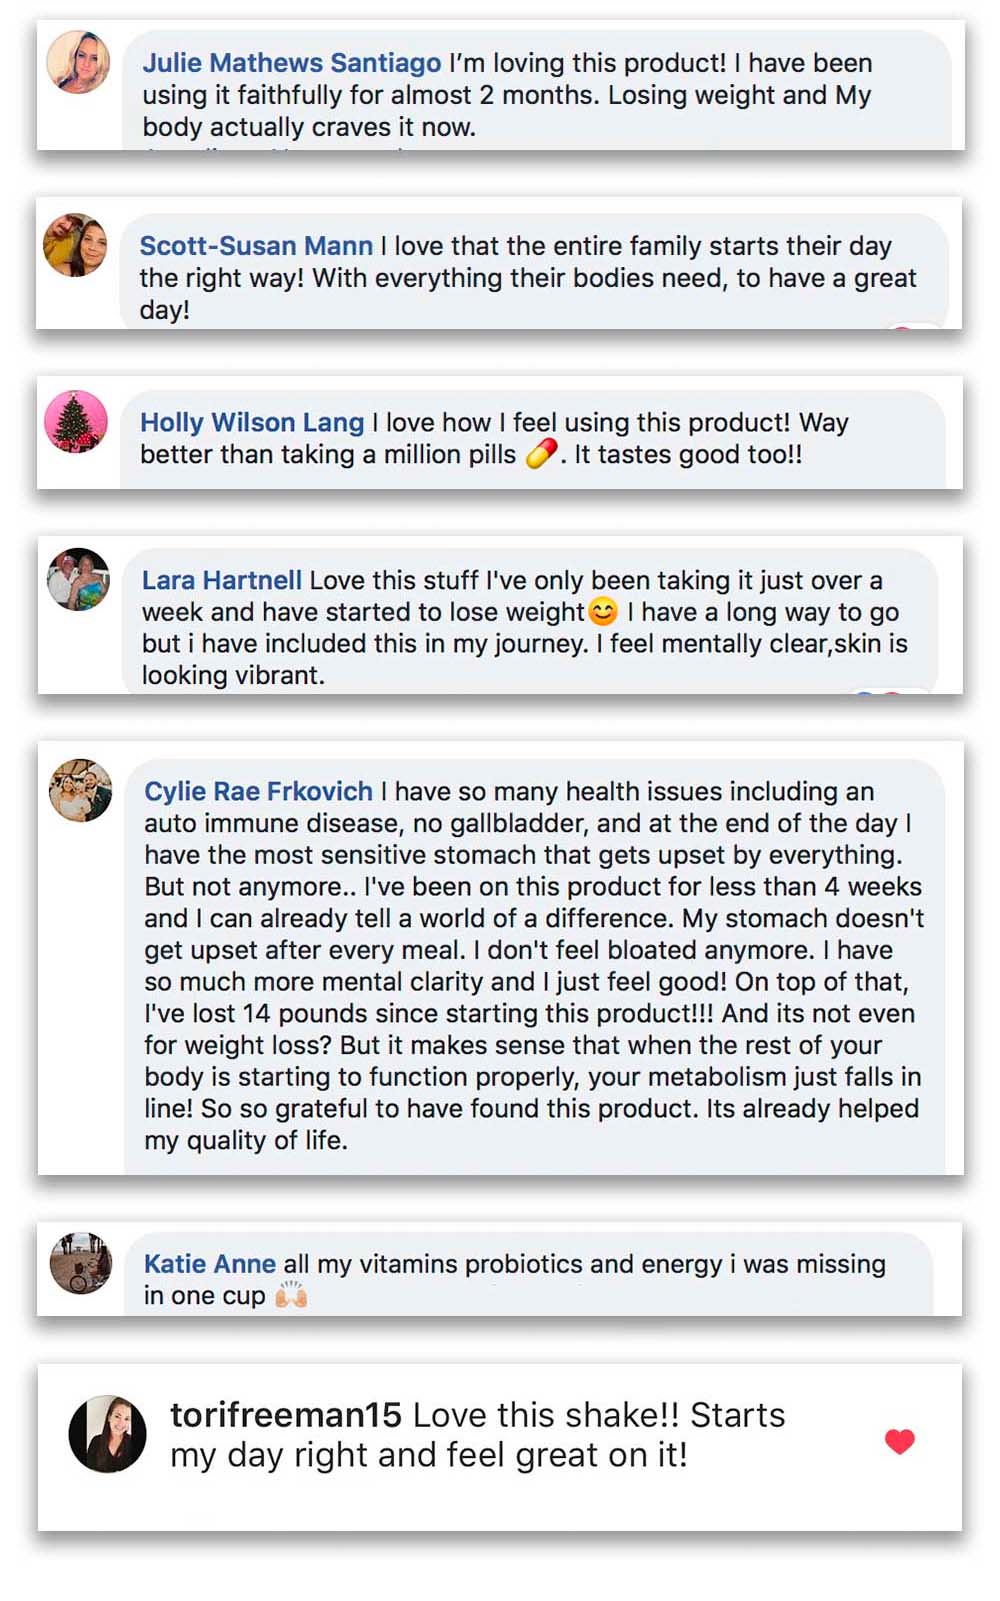Screen dimensions: 1000x1601
Task: Toggle the red heart like on torifreeman15's comment
Action: tap(900, 1441)
